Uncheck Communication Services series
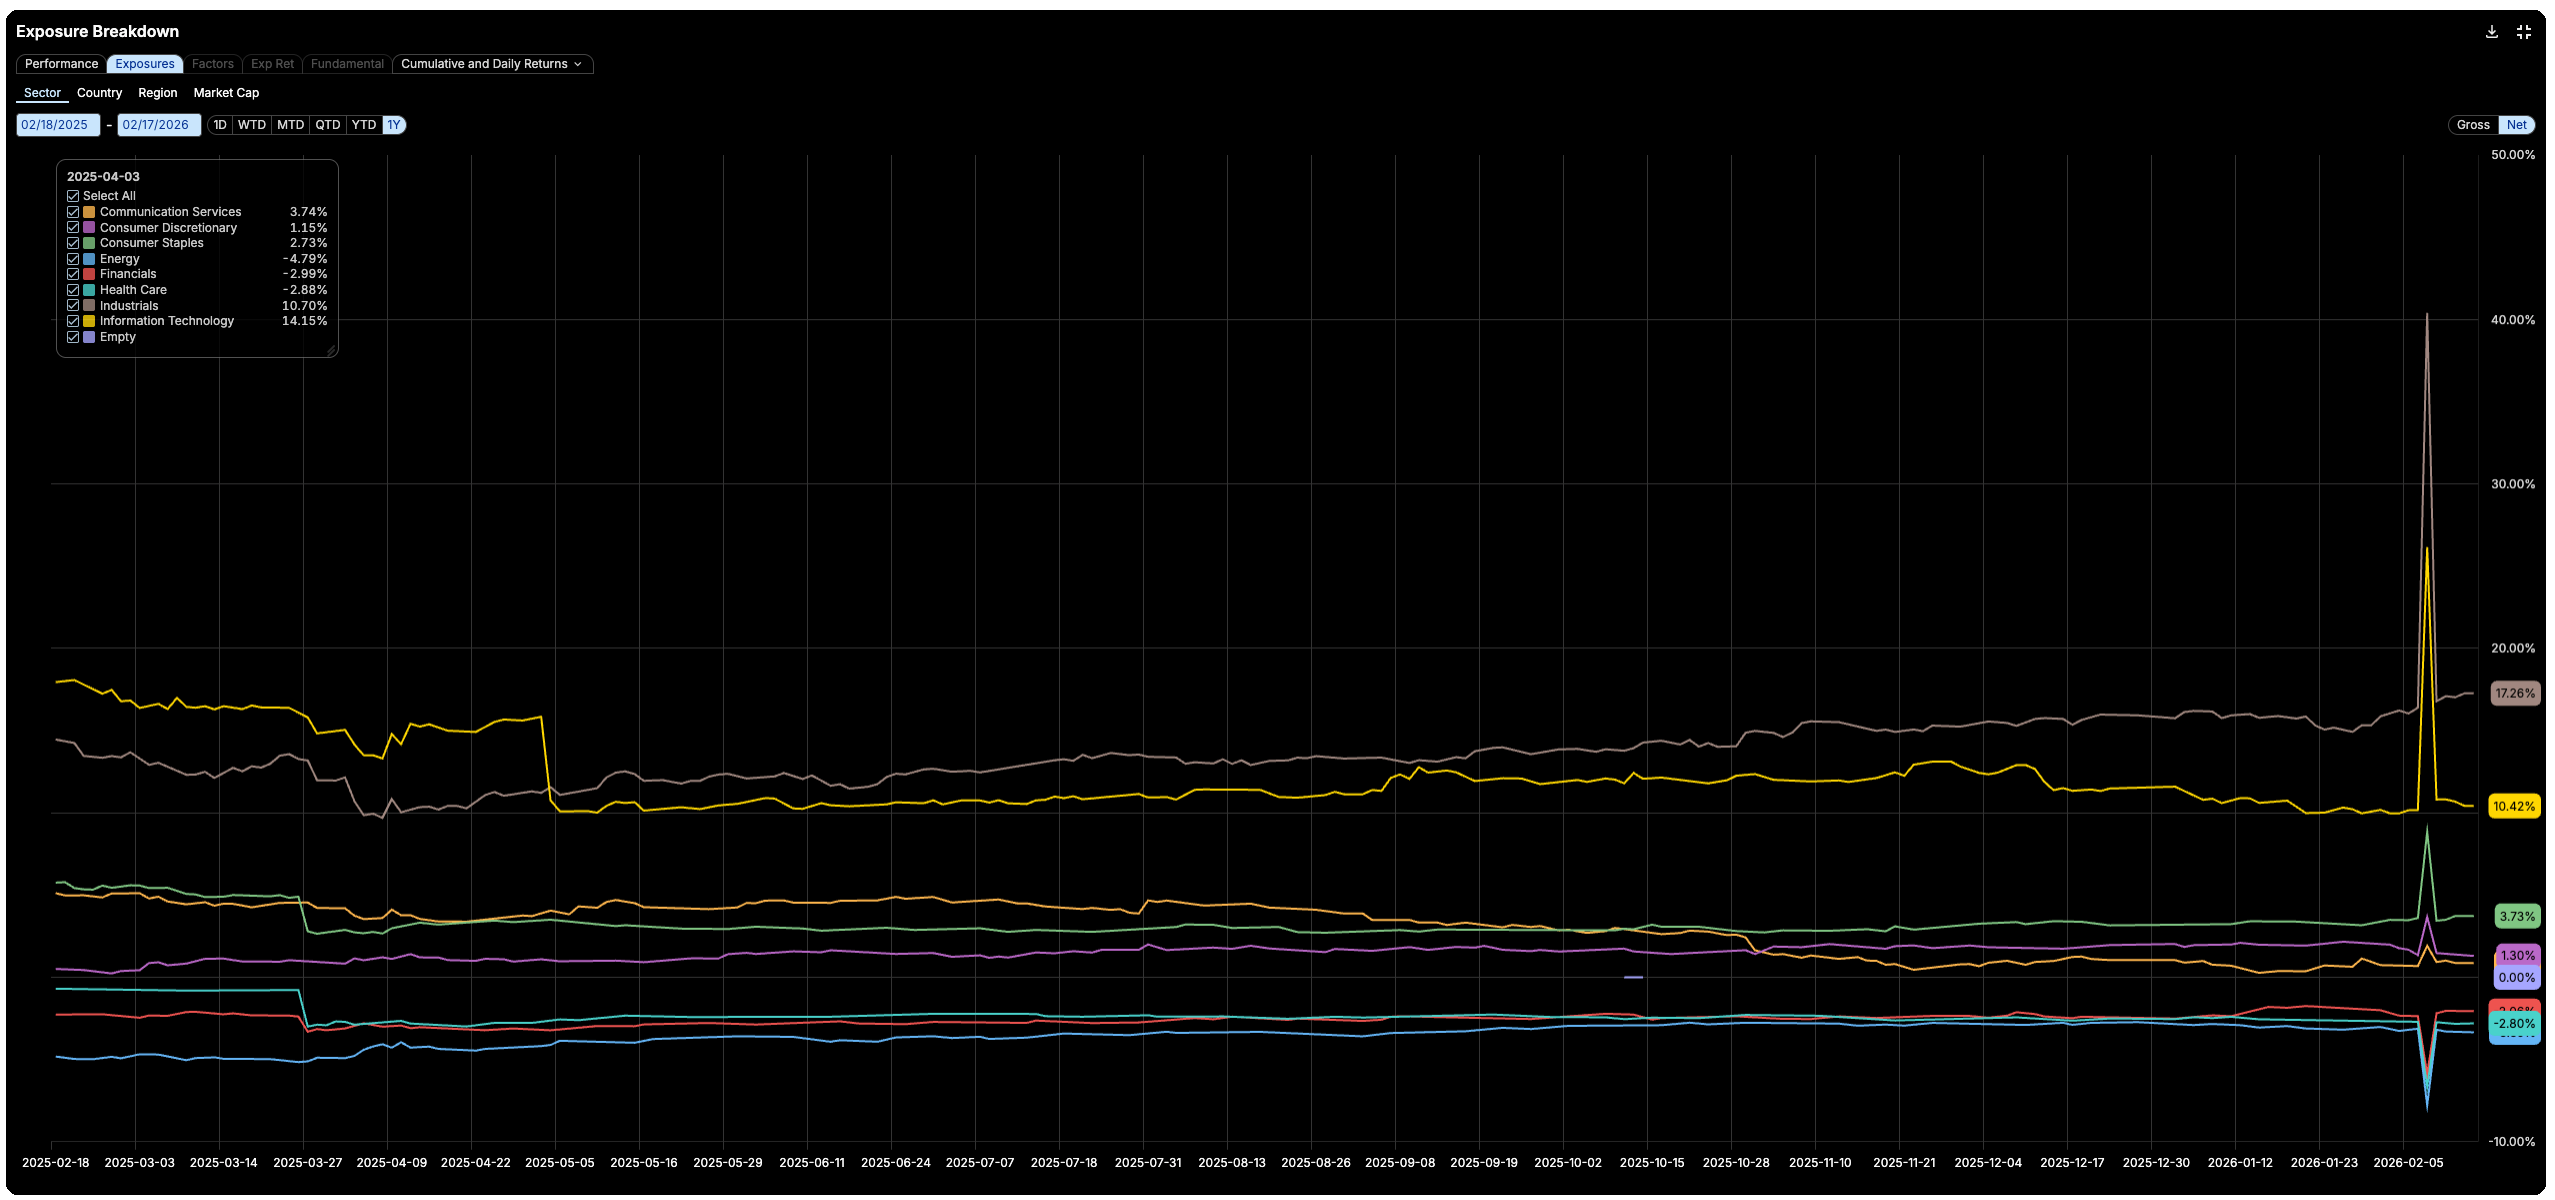Viewport: 2555px width, 1200px height. (x=73, y=212)
